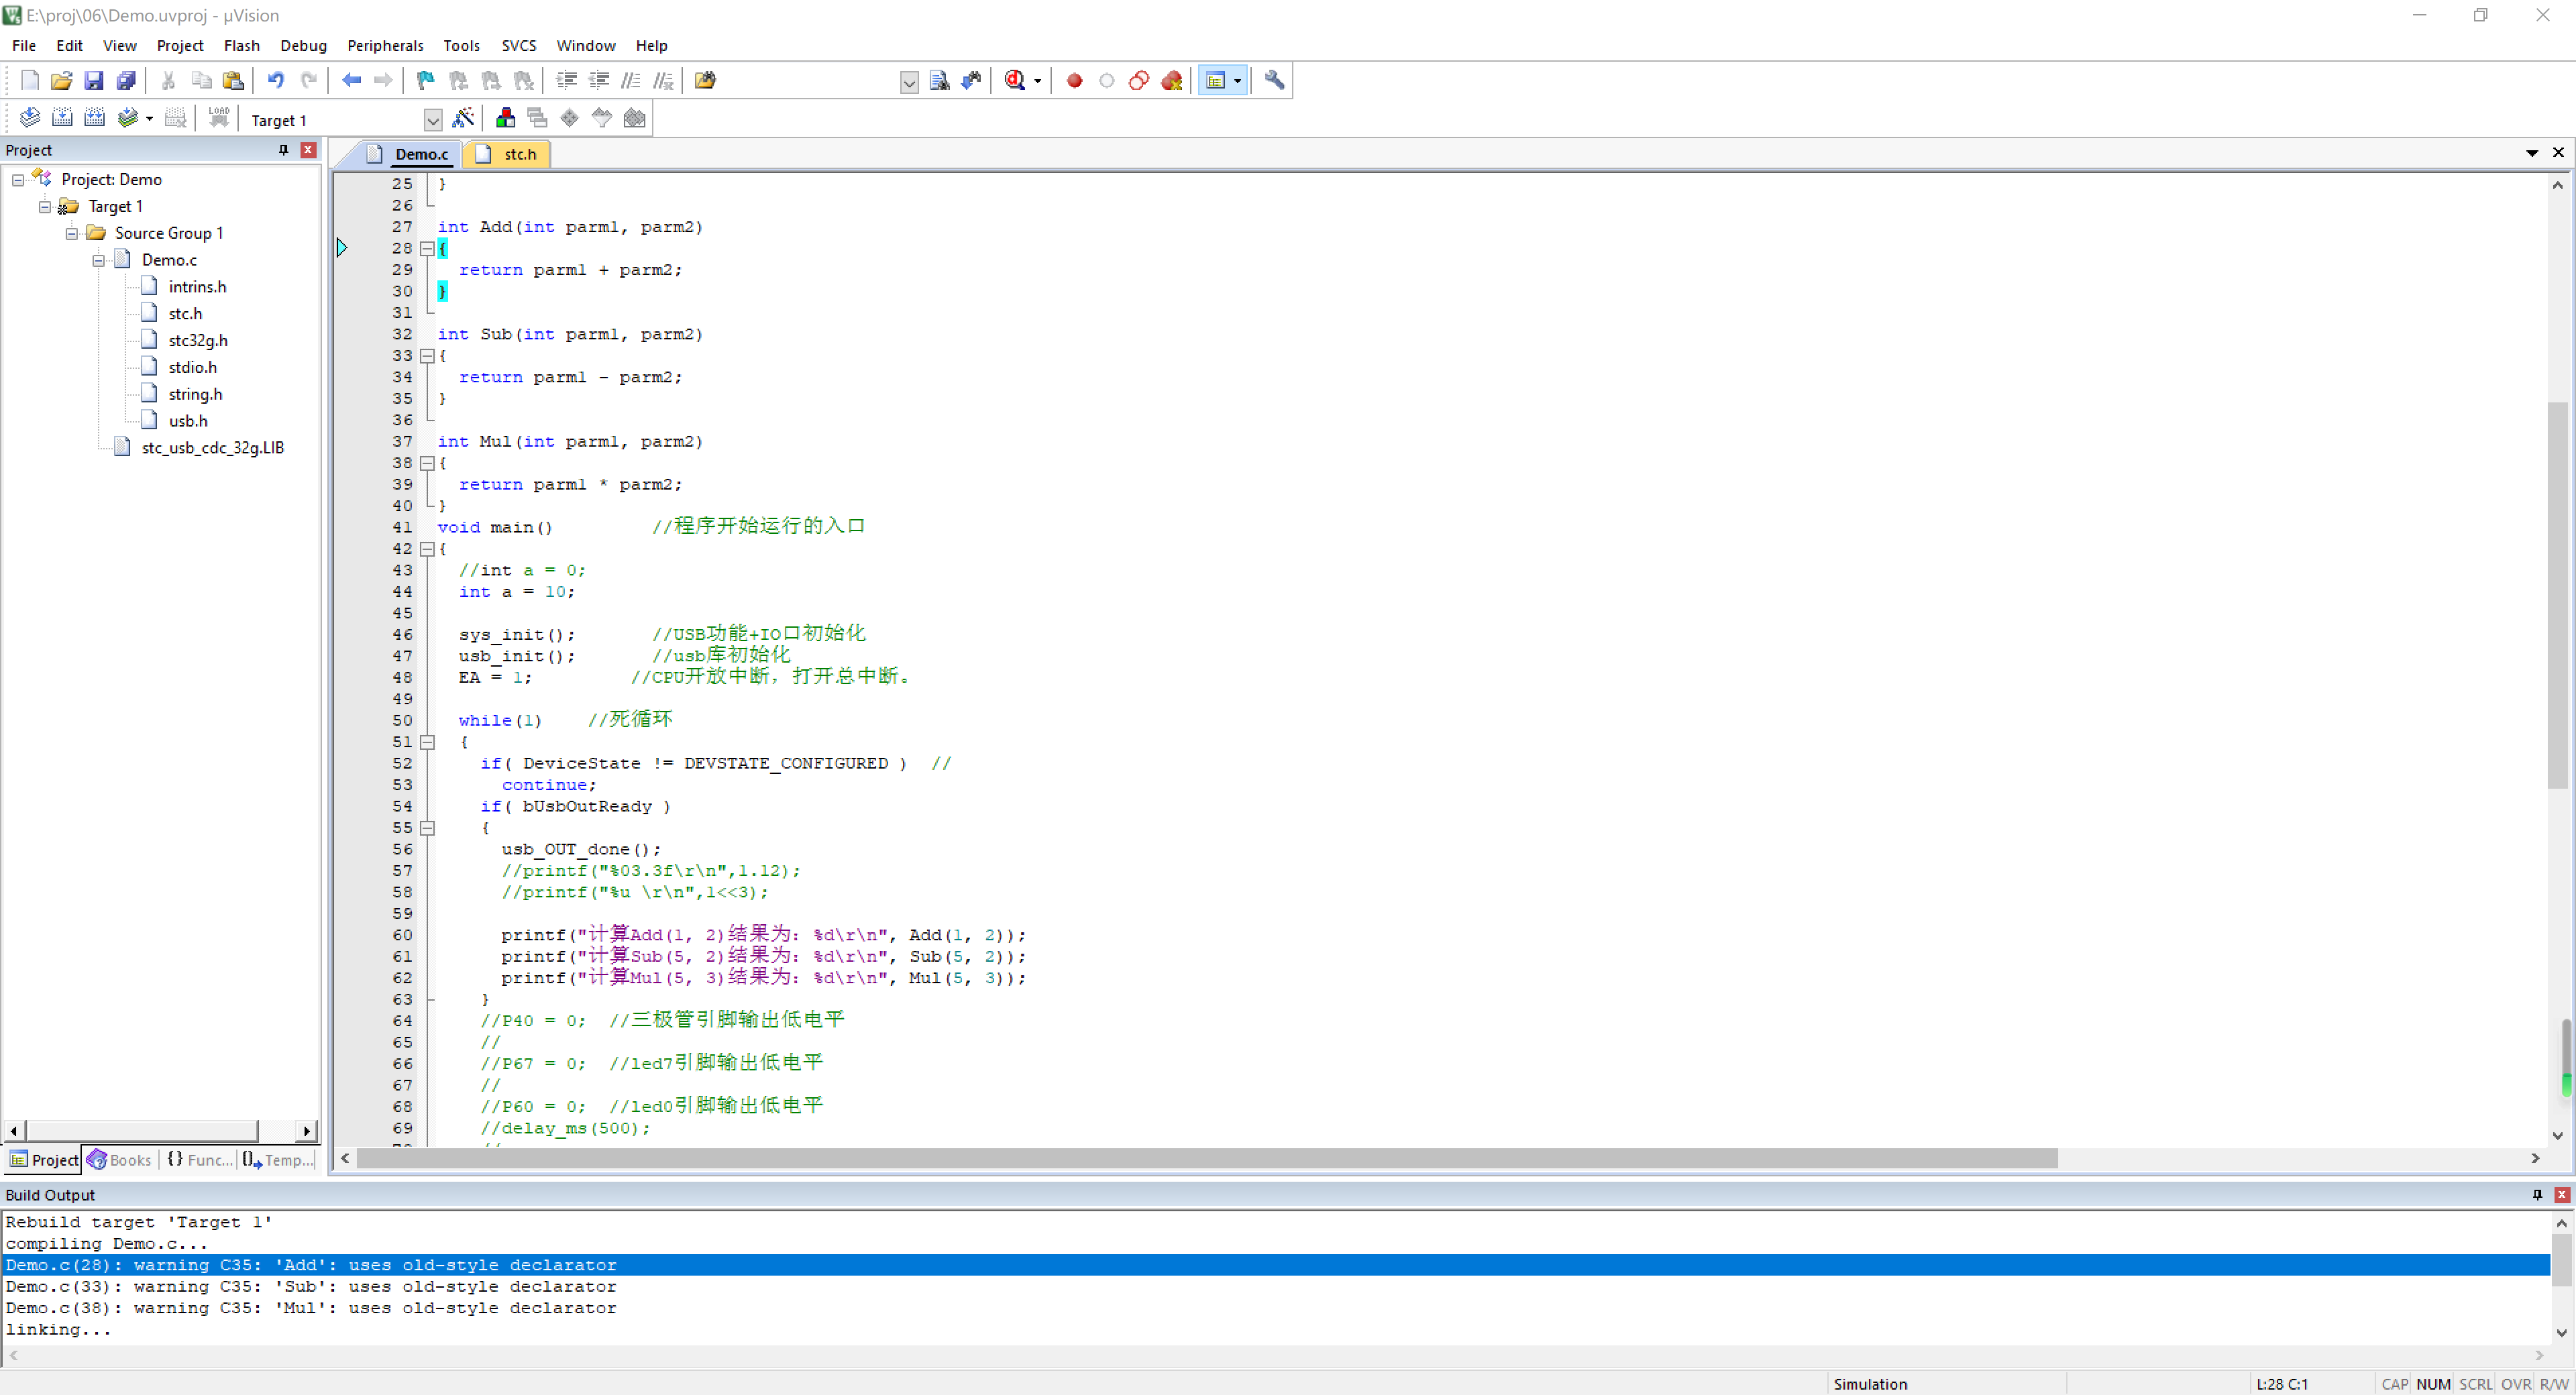Open the Books panel tab

120,1159
